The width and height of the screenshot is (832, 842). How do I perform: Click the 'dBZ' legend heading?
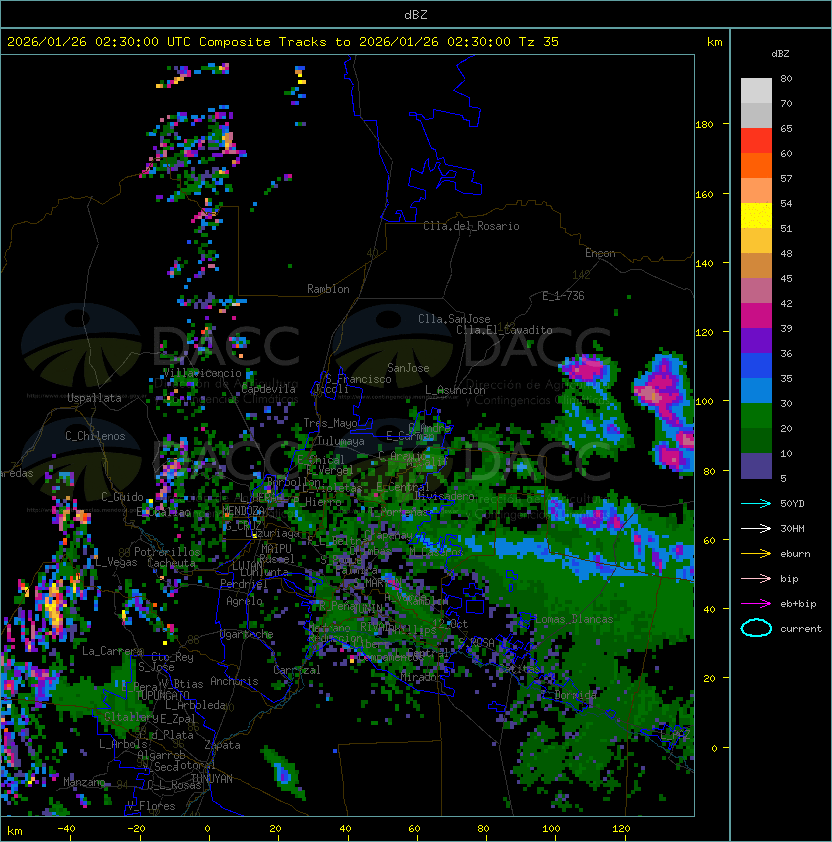pos(780,54)
